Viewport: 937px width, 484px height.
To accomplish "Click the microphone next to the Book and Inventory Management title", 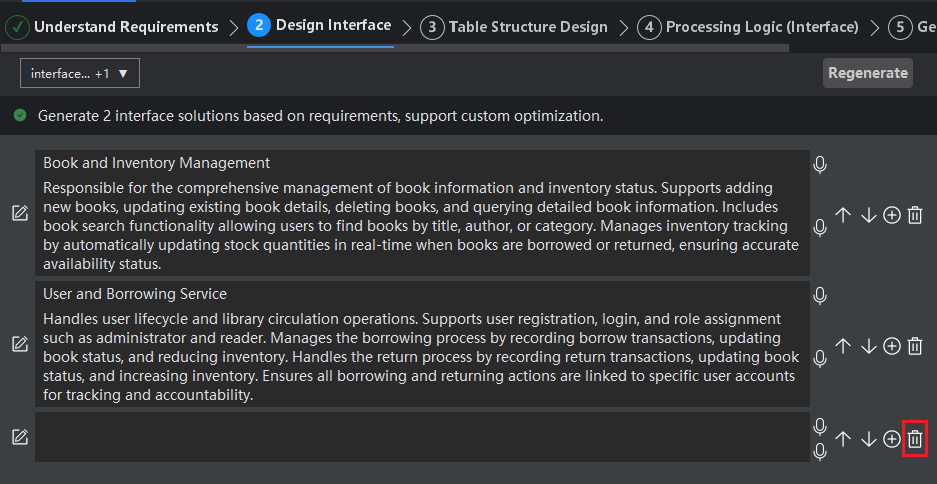I will tap(820, 165).
